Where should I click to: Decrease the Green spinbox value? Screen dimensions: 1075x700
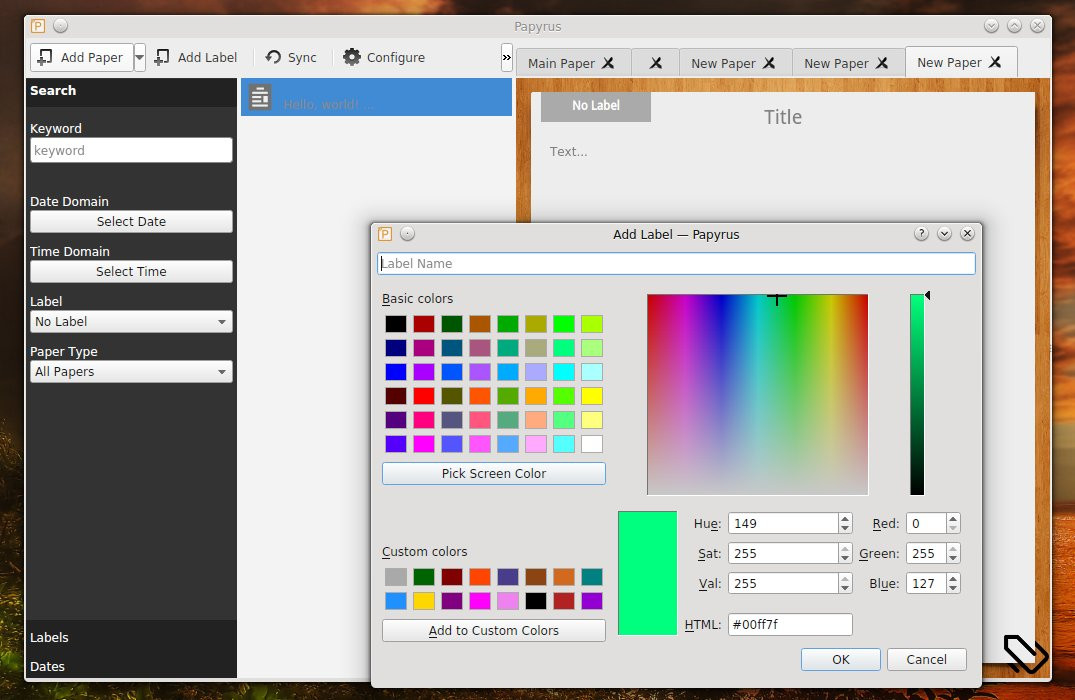coord(953,559)
